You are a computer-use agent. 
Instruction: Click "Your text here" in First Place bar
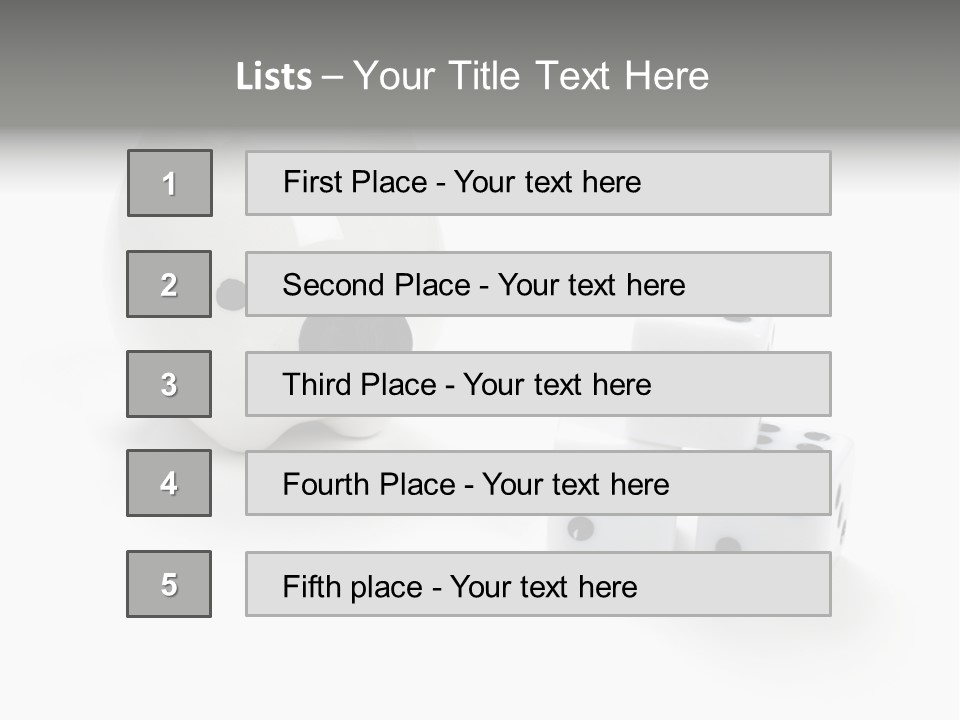pyautogui.click(x=547, y=182)
